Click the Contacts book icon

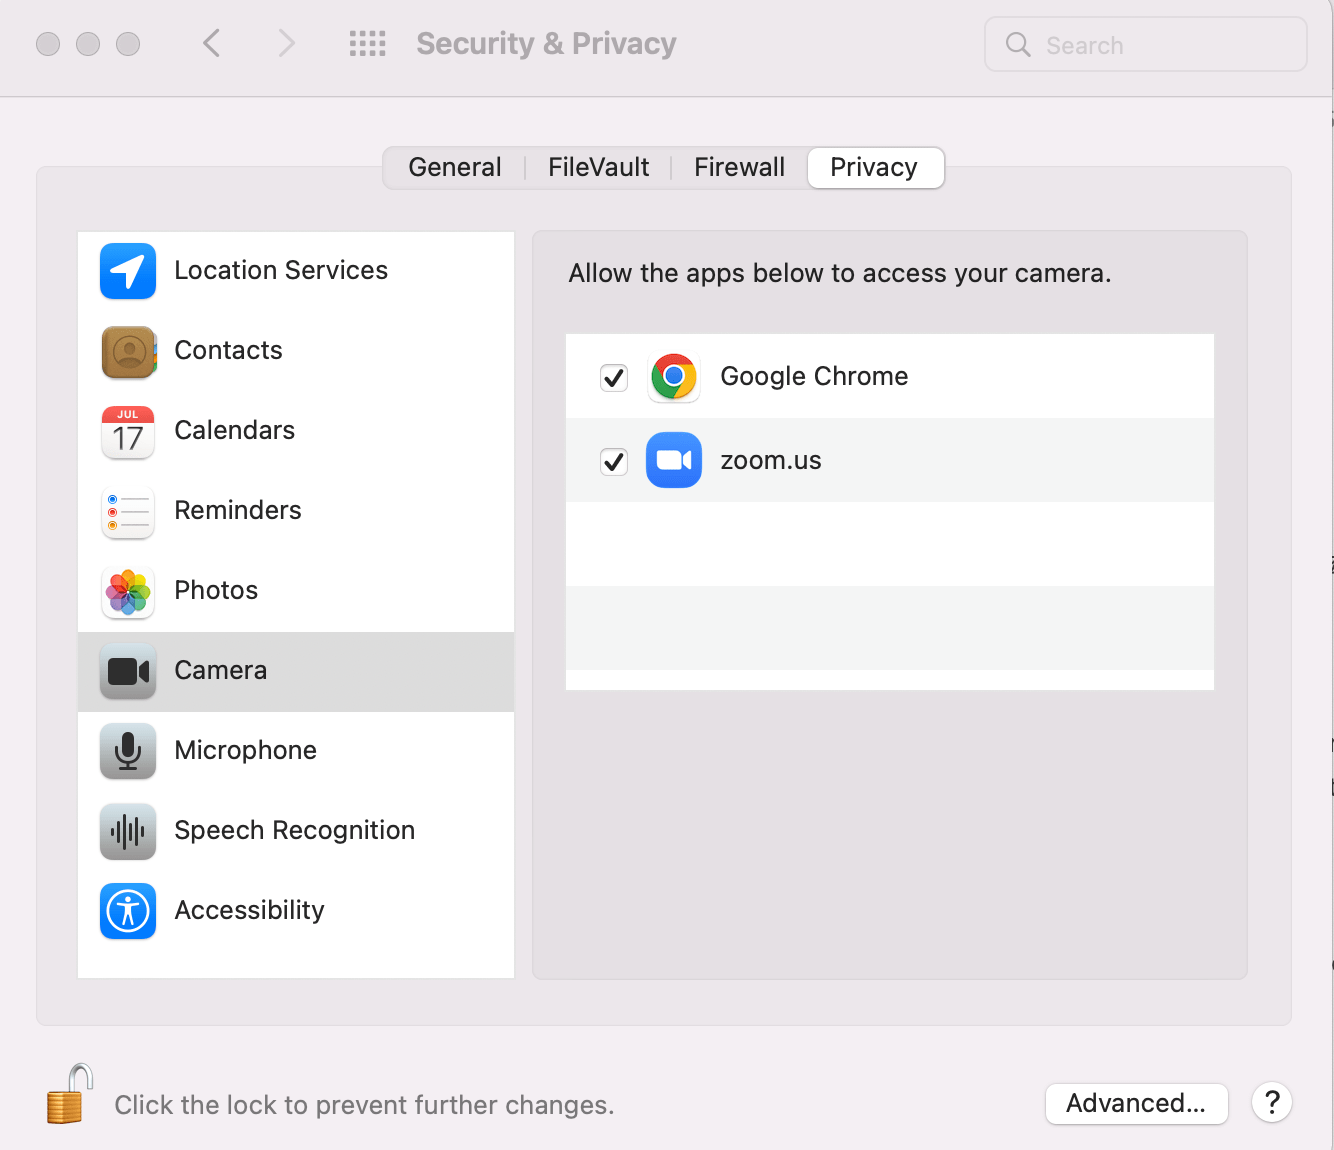[x=128, y=351]
